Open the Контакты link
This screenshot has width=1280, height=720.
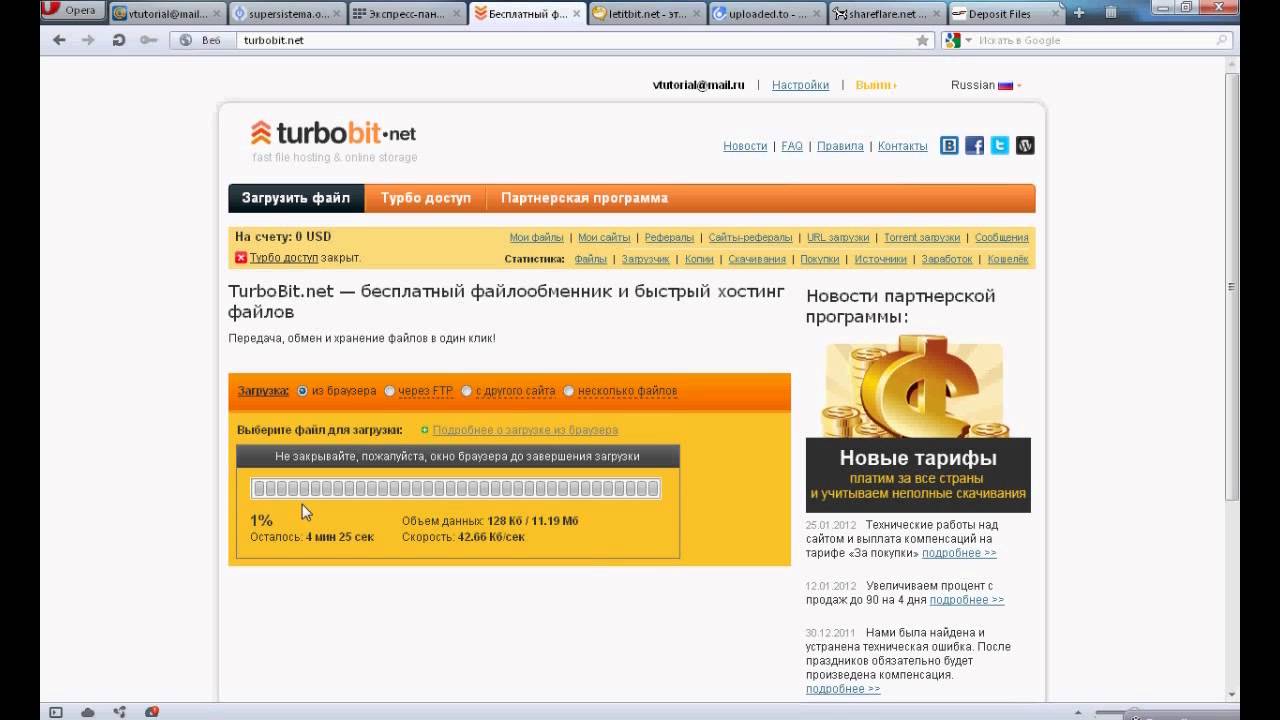coord(903,146)
